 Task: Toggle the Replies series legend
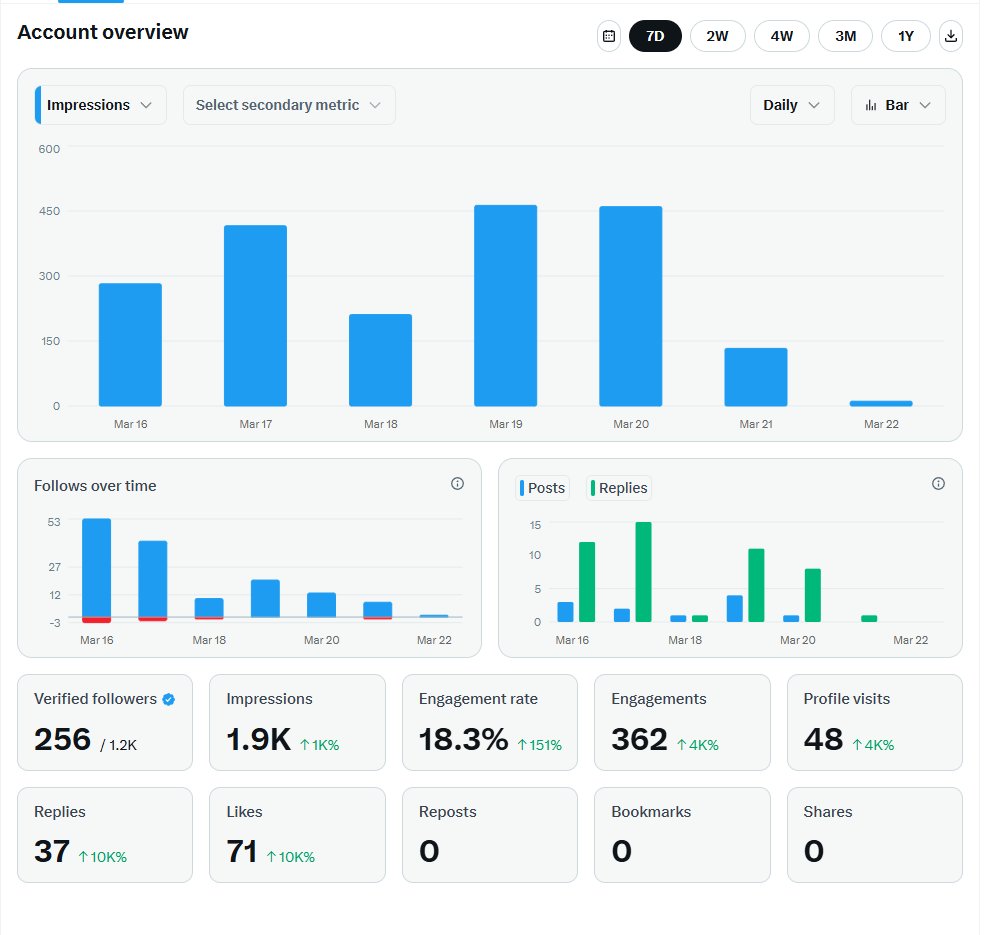[x=619, y=488]
